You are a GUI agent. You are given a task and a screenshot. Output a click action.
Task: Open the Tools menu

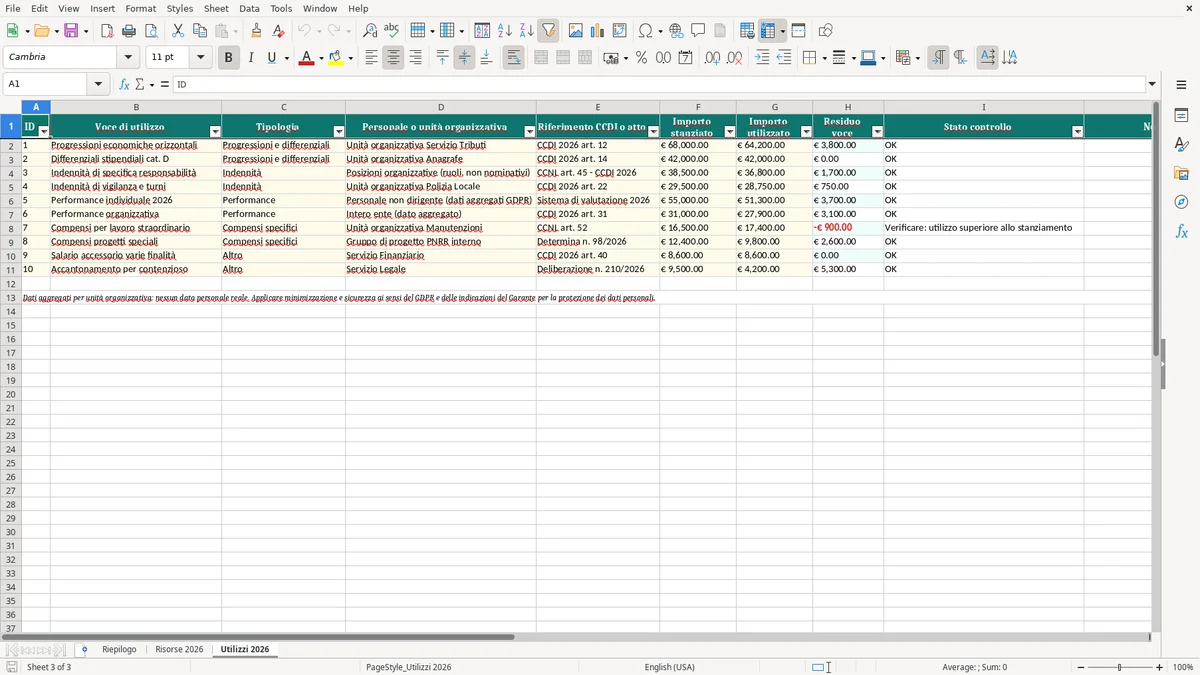coord(281,8)
